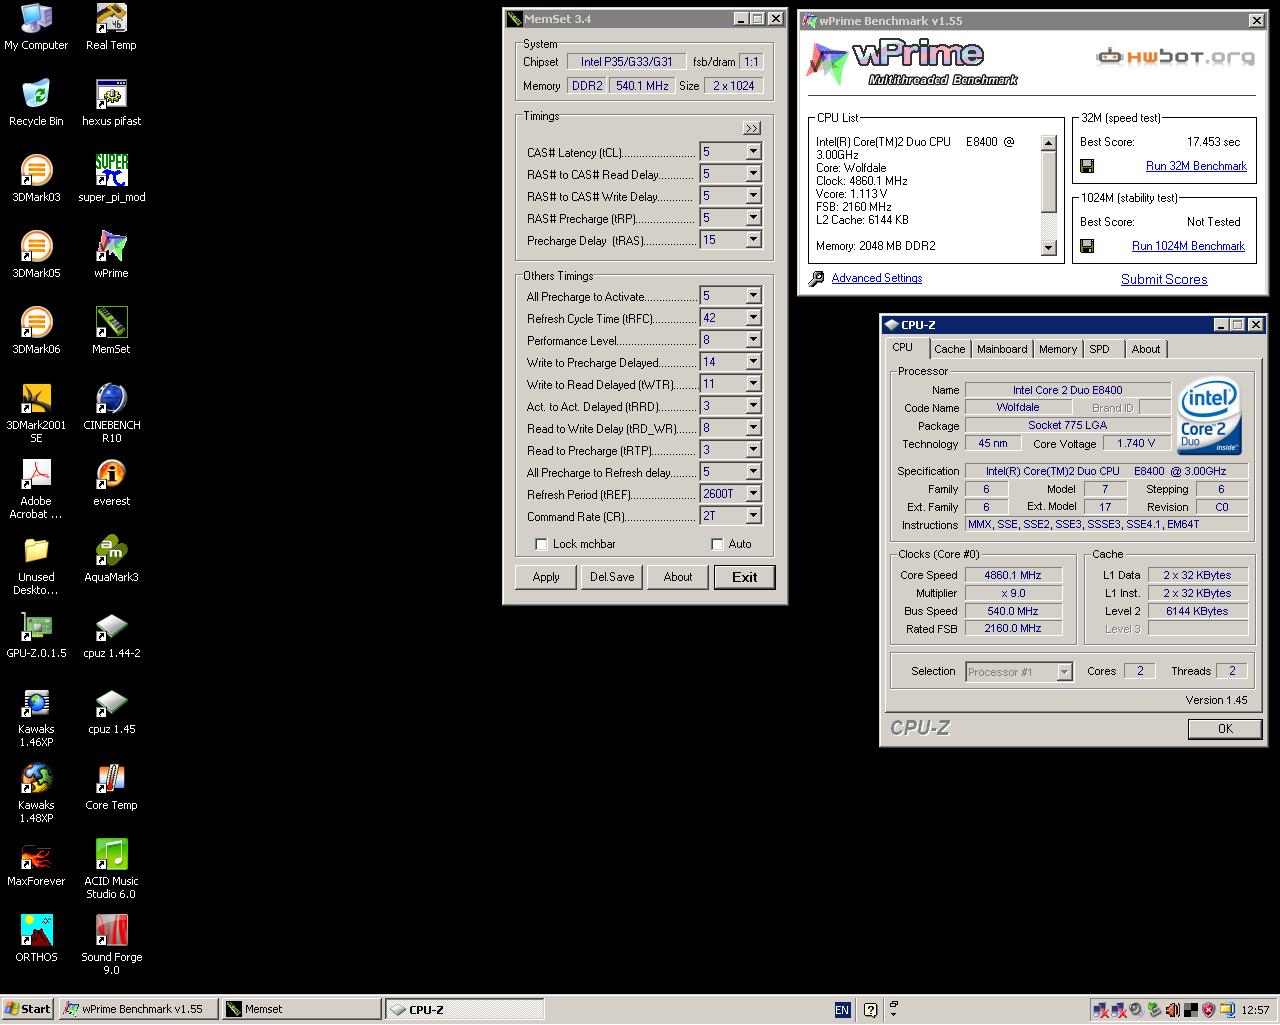Select the 3DMark05 desktop shortcut
This screenshot has height=1025, width=1280.
point(36,256)
